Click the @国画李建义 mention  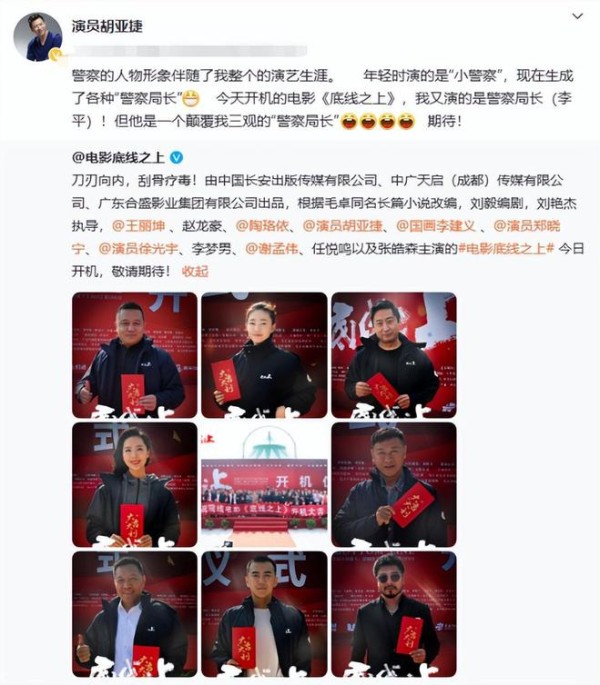coord(436,226)
